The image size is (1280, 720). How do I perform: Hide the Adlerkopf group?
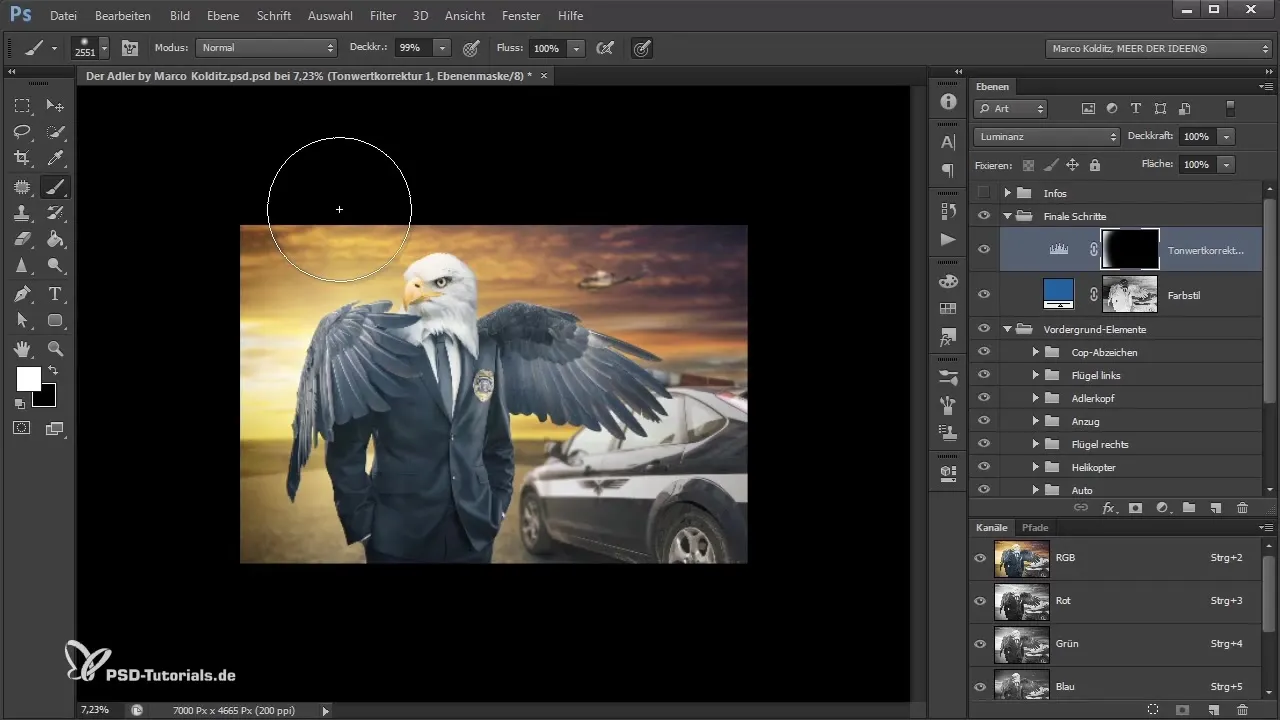point(984,398)
